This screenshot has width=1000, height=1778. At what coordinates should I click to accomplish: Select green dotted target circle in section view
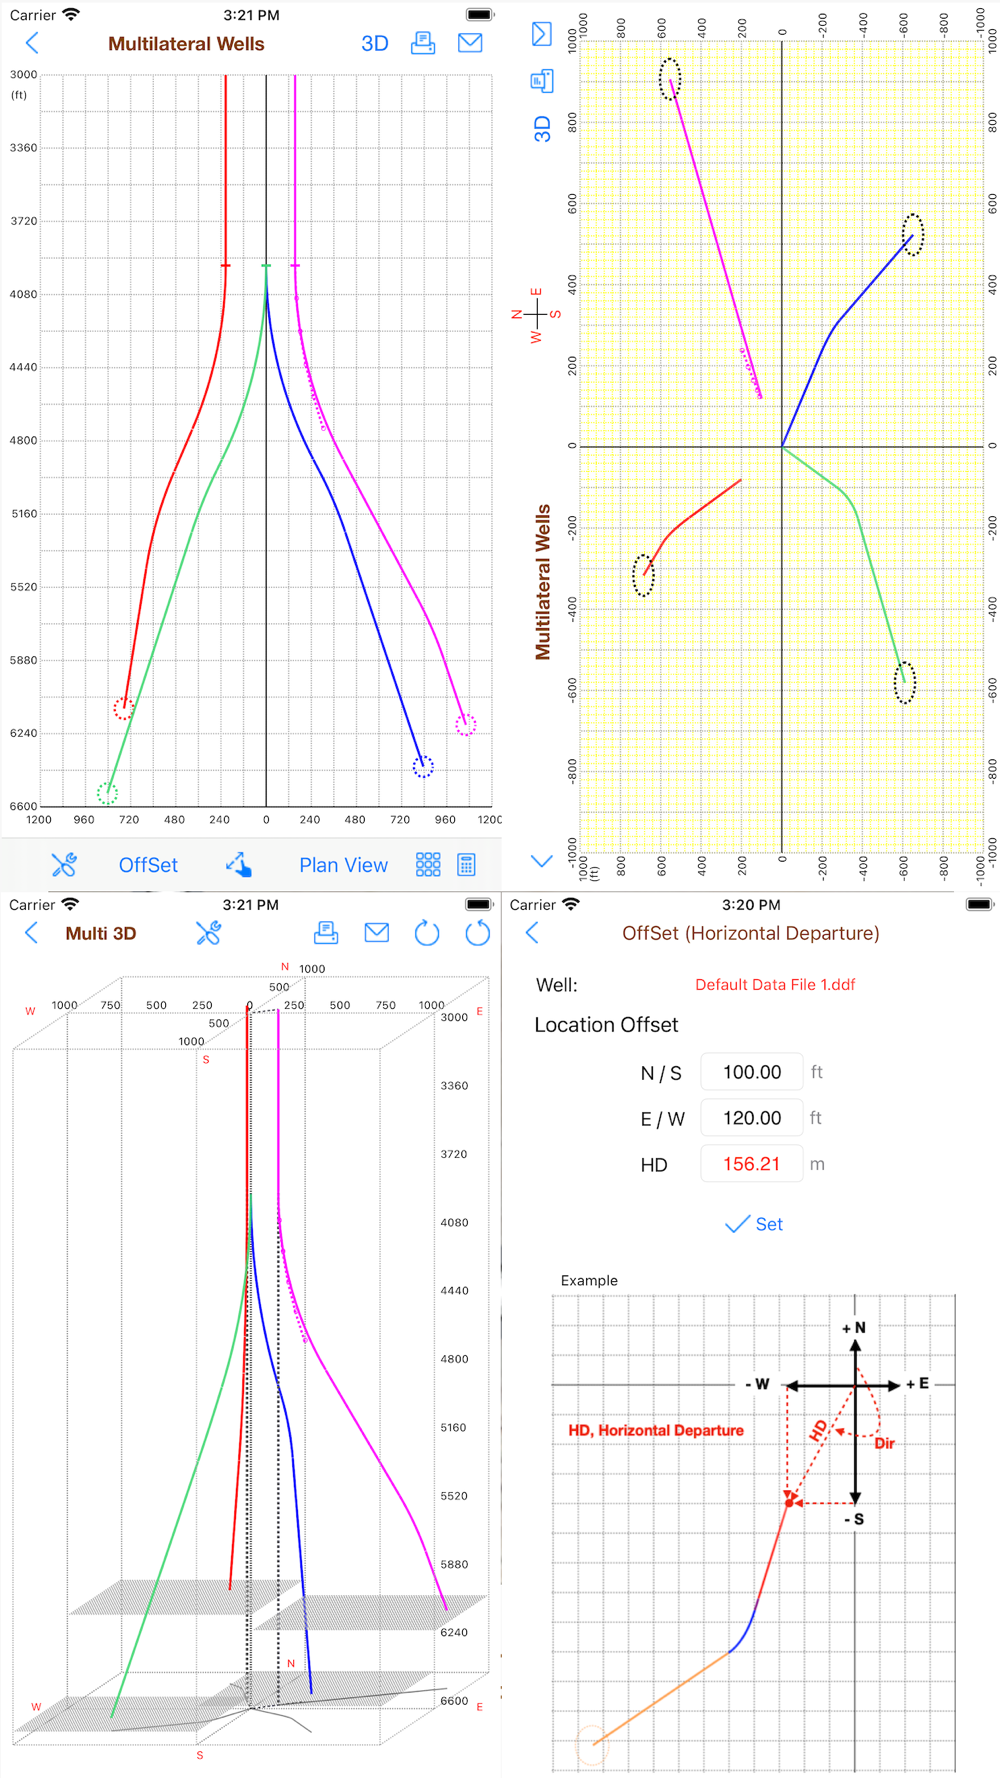coord(107,794)
